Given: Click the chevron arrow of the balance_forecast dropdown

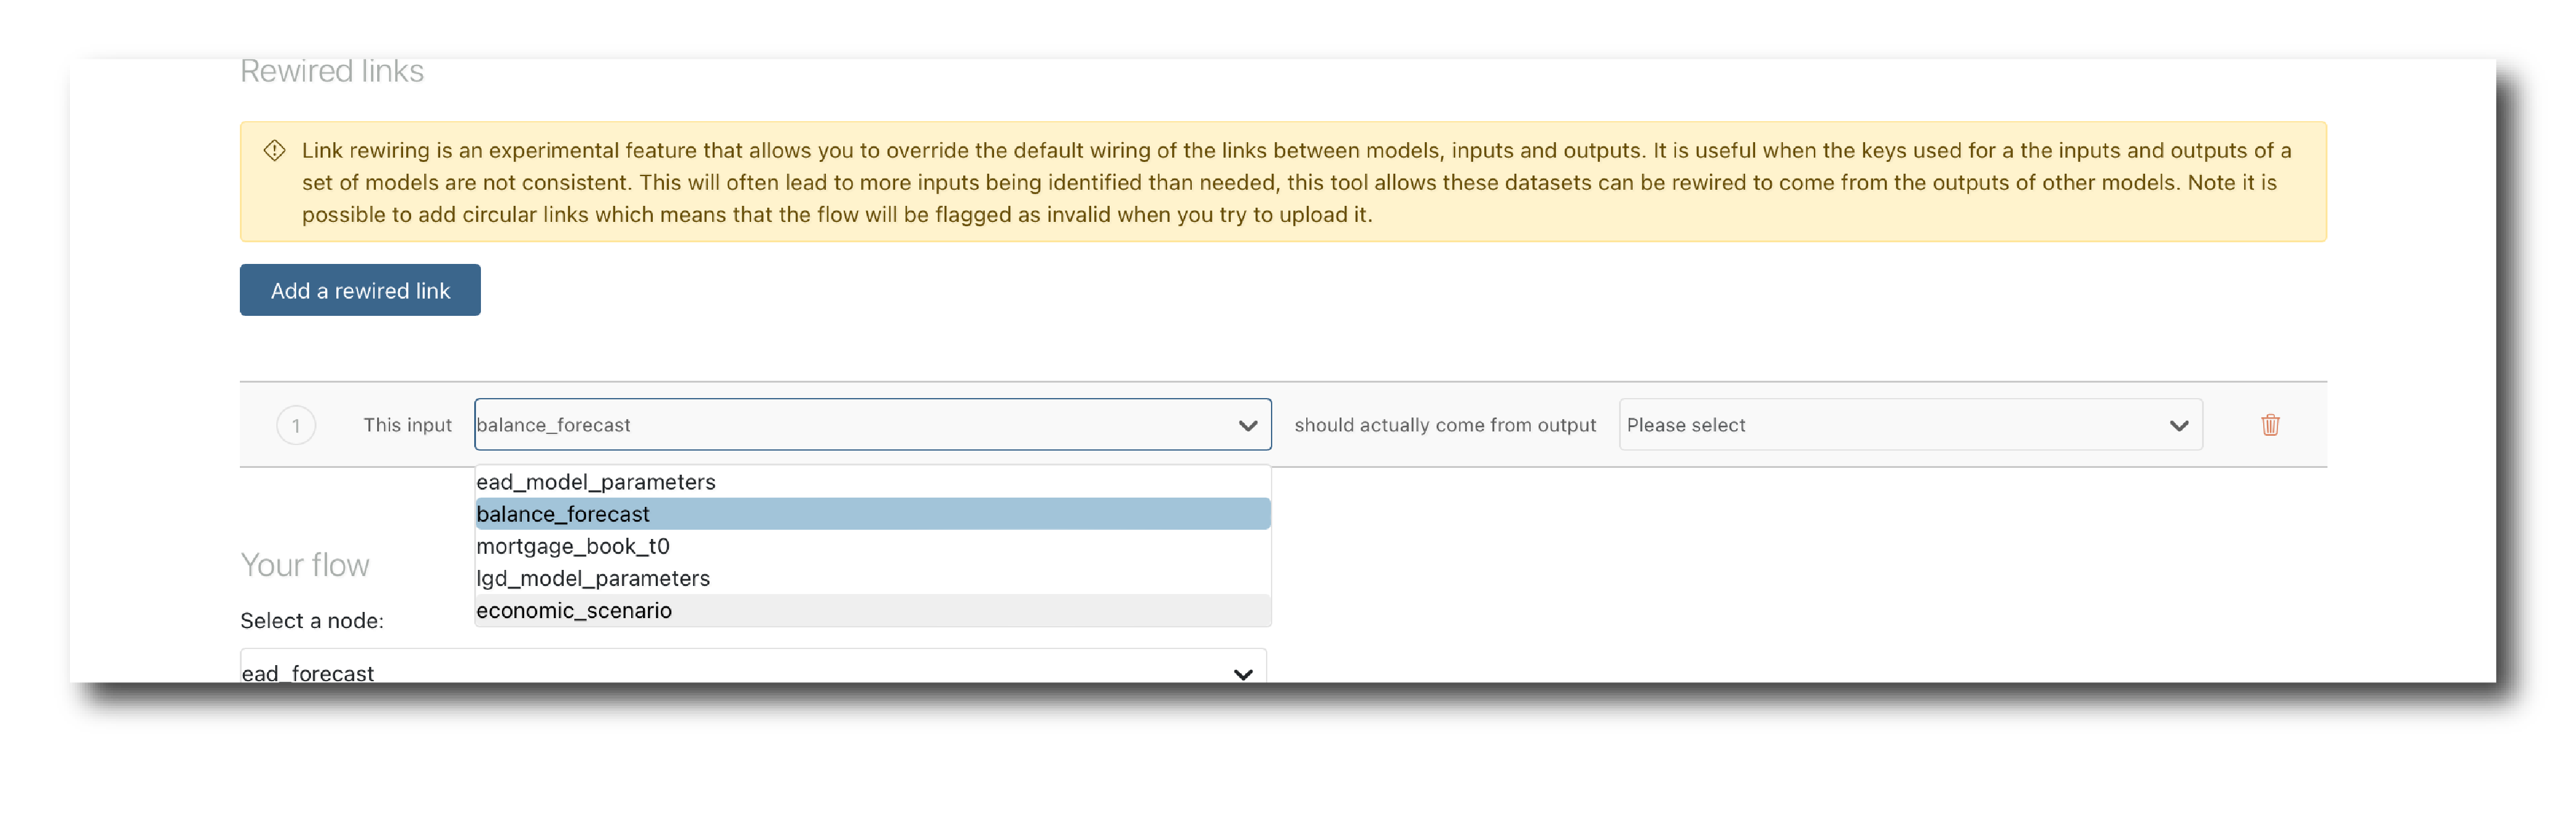Looking at the screenshot, I should (x=1247, y=425).
